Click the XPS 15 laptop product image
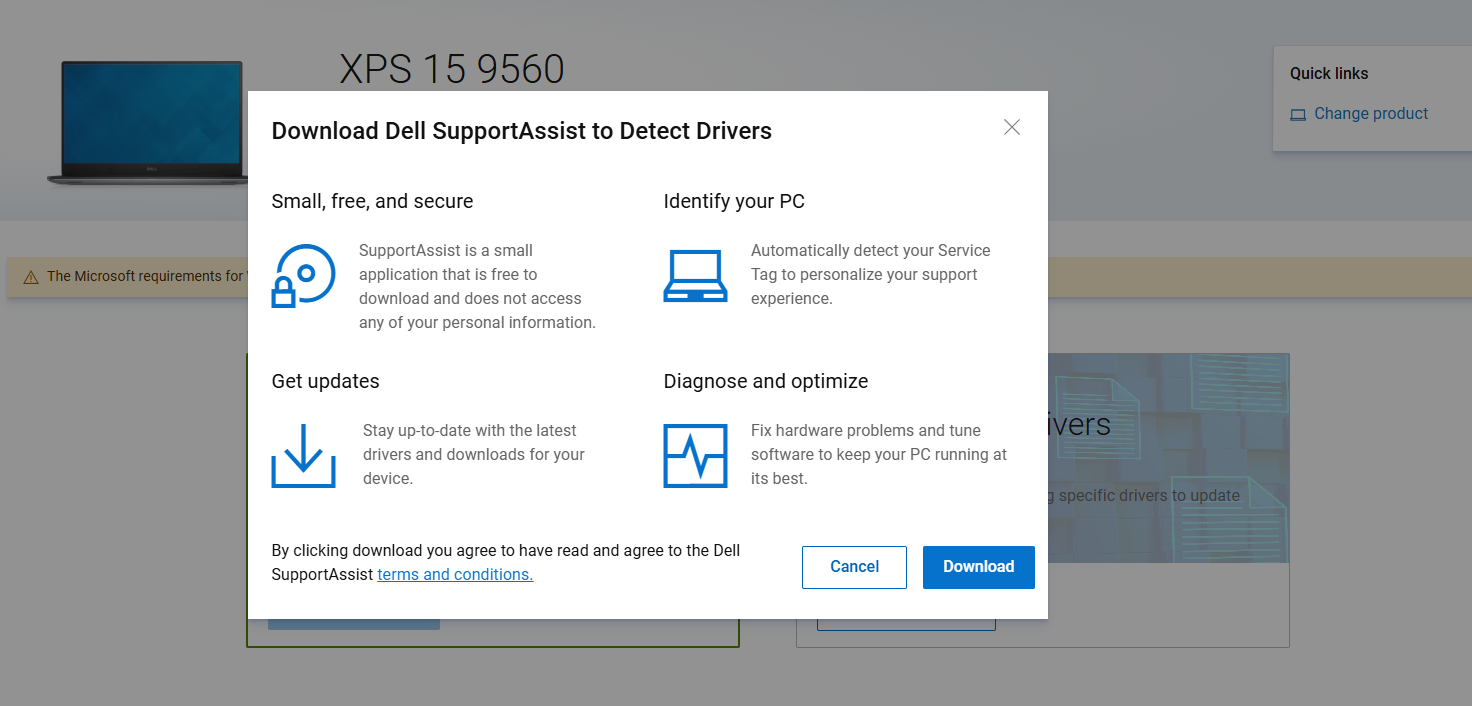The height and width of the screenshot is (706, 1472). [150, 122]
